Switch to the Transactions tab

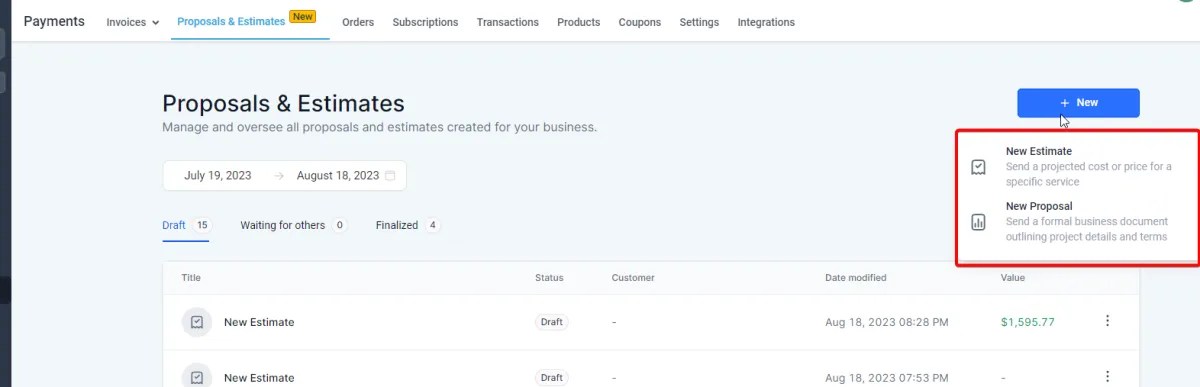point(507,22)
